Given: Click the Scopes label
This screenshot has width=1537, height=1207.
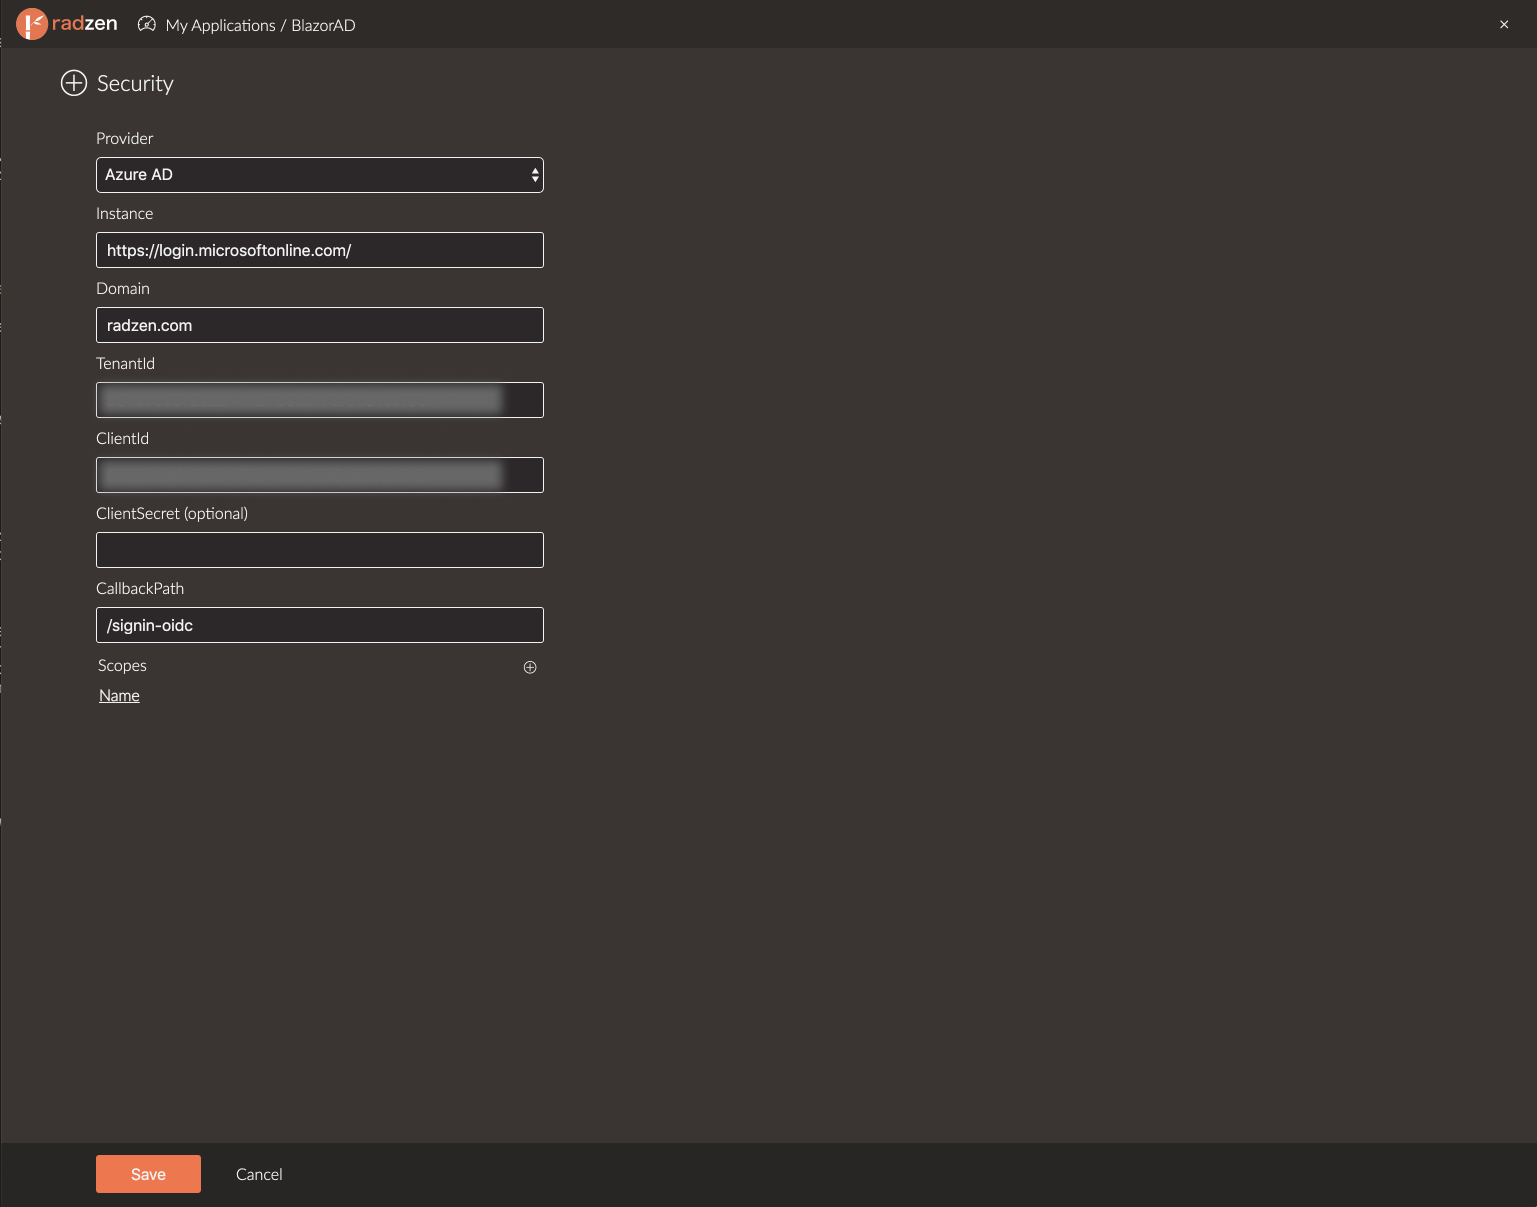Looking at the screenshot, I should (122, 665).
